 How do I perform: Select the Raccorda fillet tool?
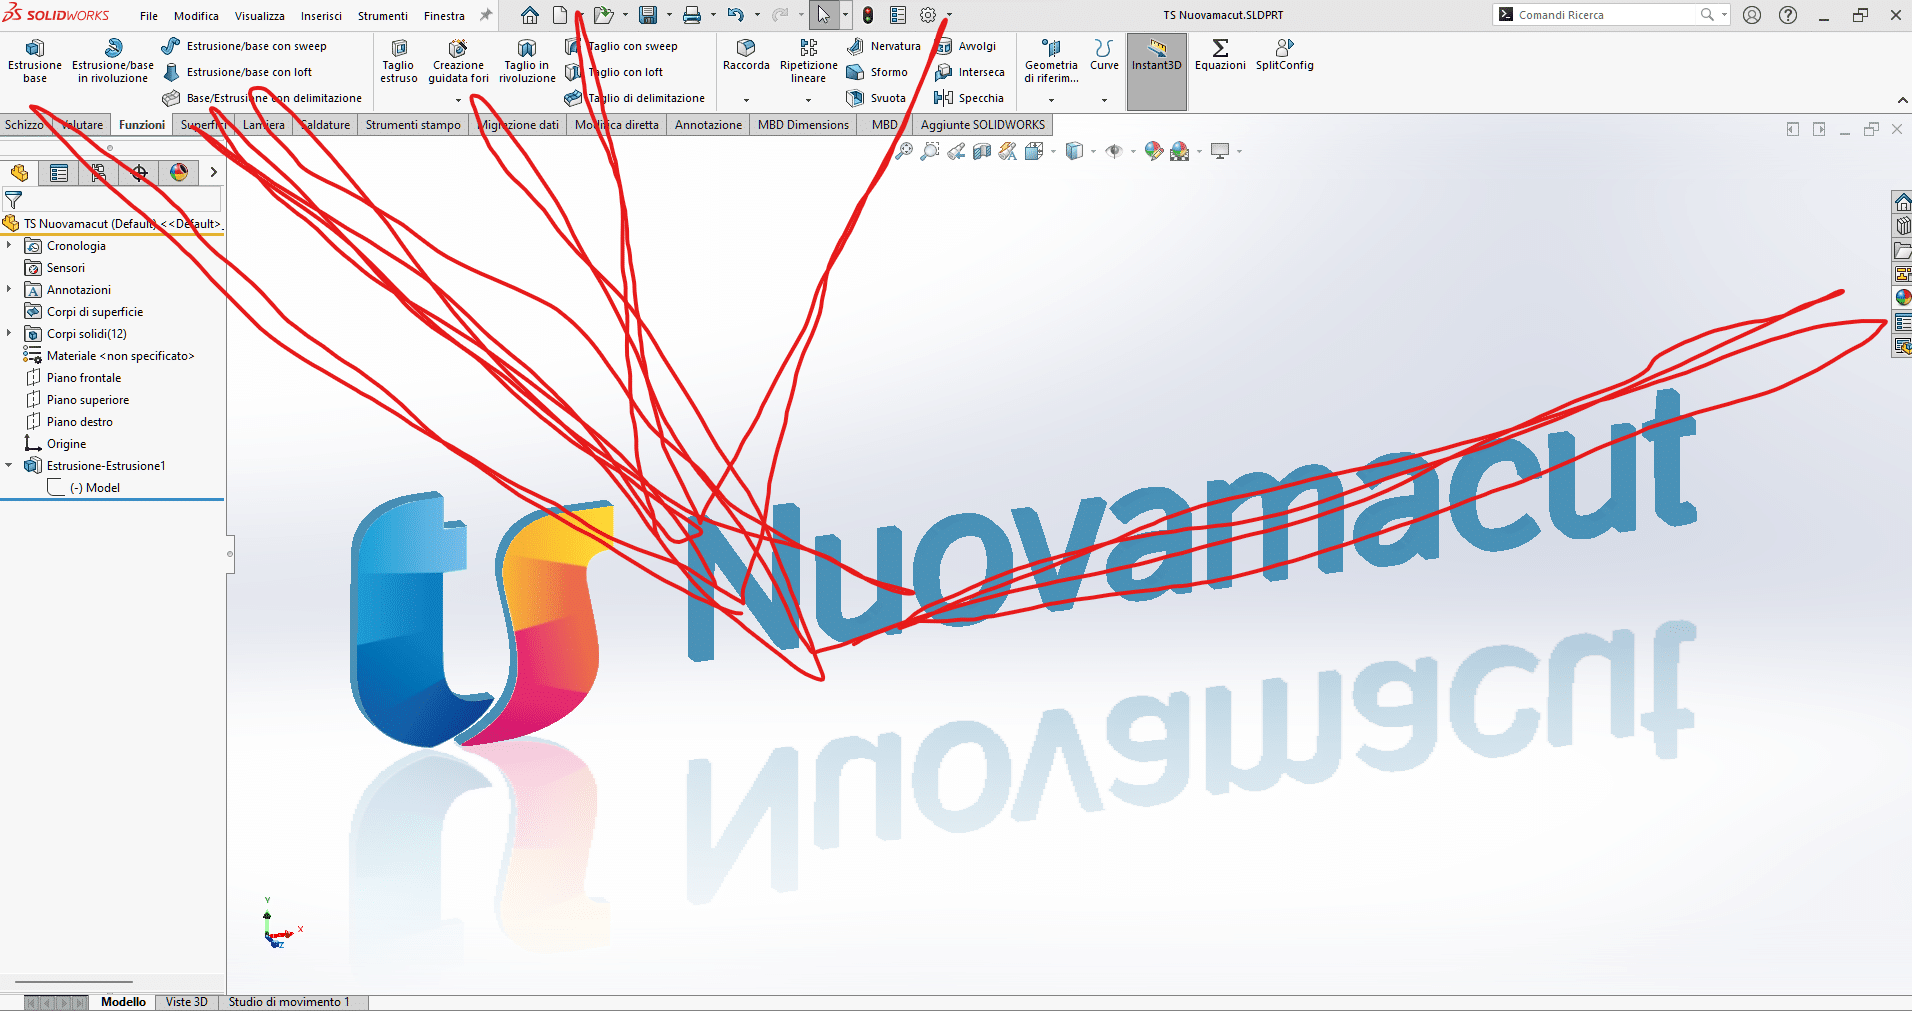(746, 55)
